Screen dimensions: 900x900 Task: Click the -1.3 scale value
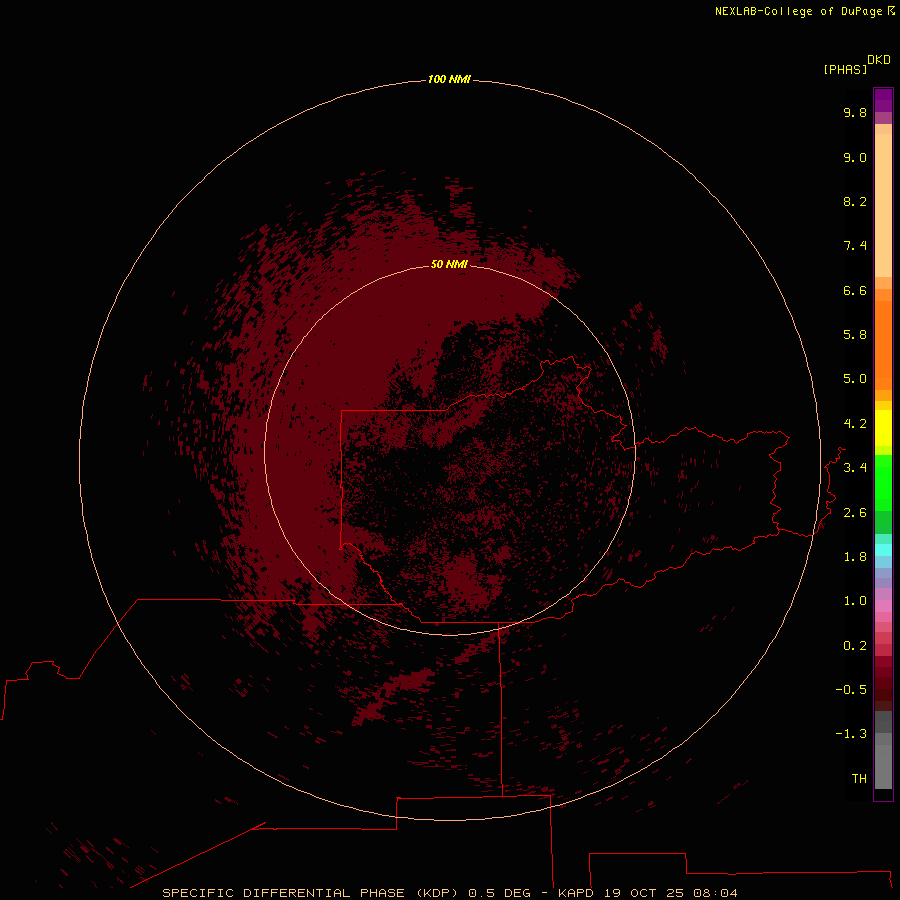point(851,734)
